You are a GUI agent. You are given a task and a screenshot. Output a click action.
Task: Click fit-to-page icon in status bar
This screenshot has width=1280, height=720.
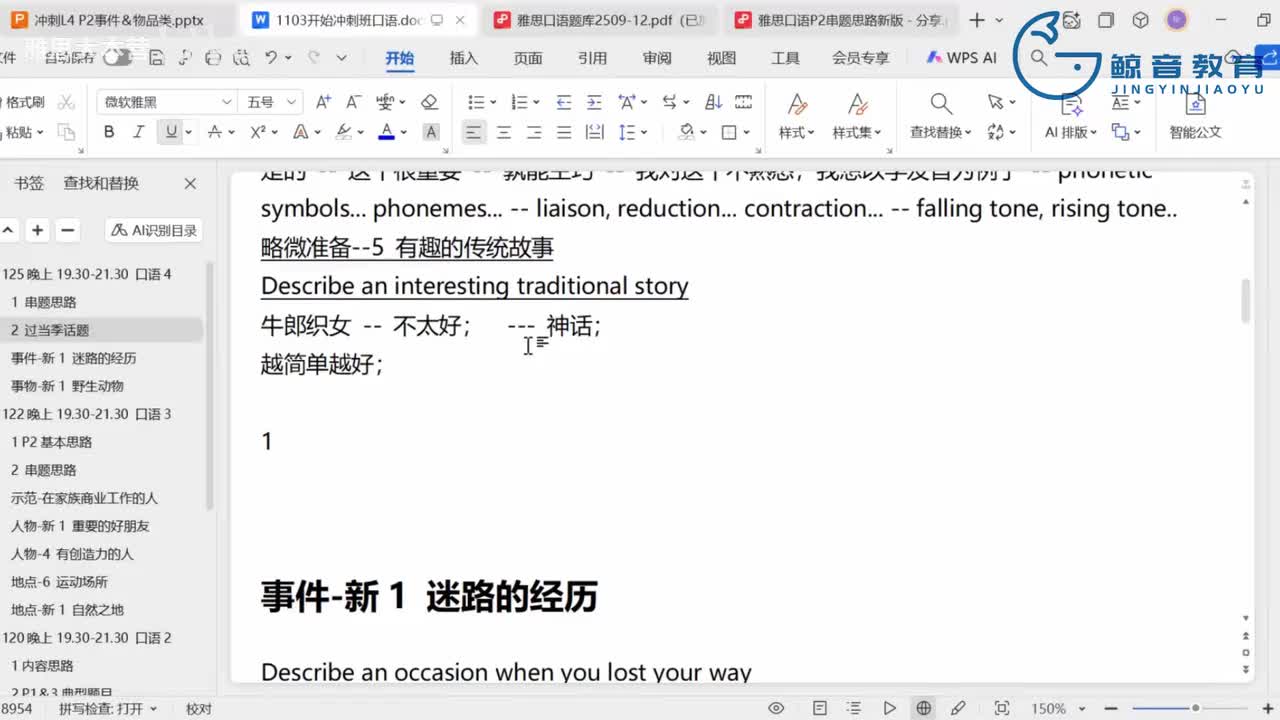point(1002,708)
